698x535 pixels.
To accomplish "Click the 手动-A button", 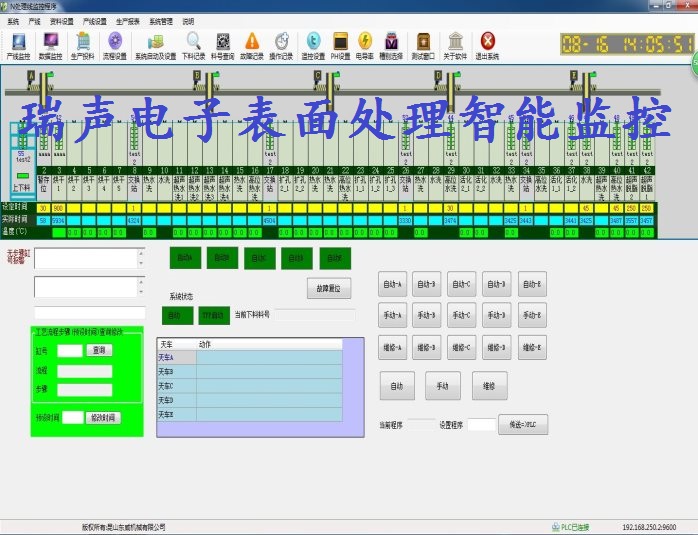I will tap(393, 315).
